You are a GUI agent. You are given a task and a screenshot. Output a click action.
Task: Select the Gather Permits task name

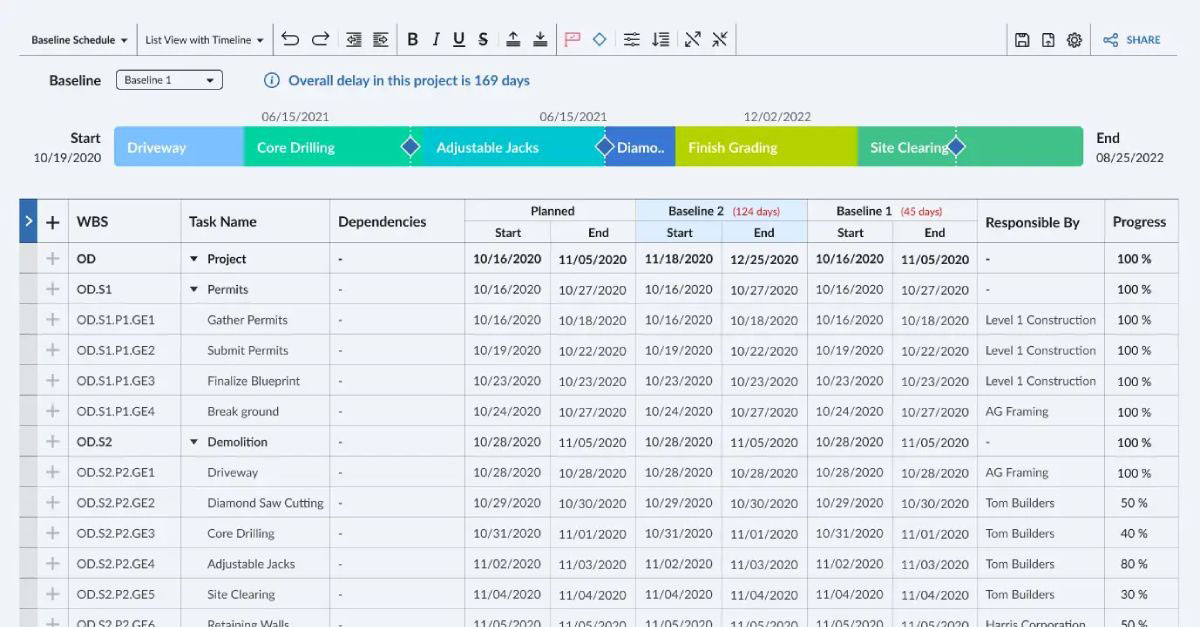[x=247, y=320]
